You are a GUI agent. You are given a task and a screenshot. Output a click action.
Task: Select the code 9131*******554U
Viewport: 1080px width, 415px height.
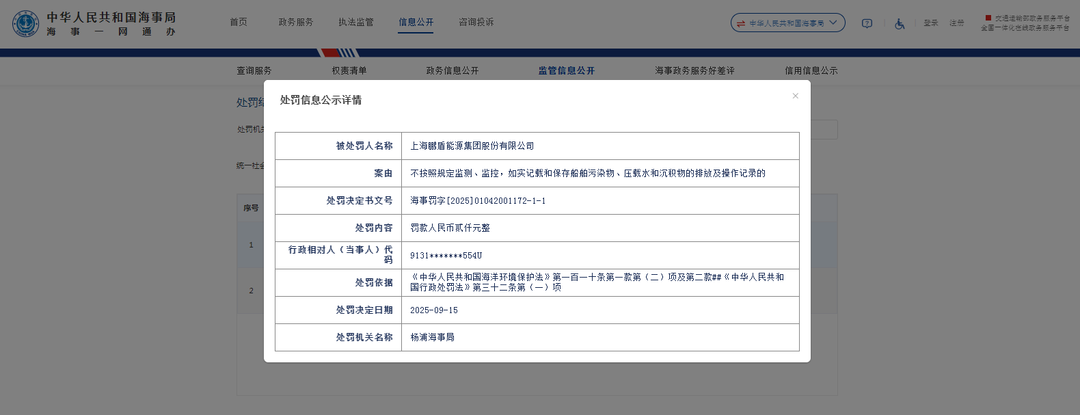[446, 255]
